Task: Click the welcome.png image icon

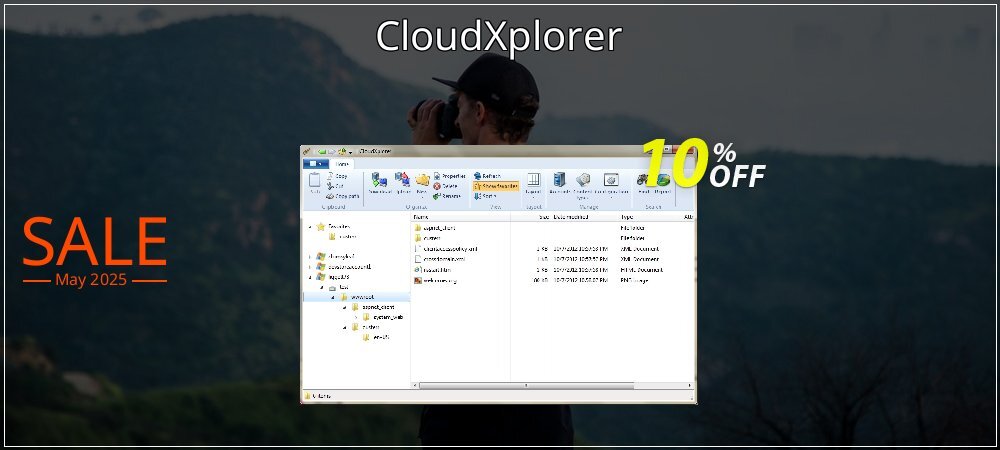Action: (x=418, y=280)
